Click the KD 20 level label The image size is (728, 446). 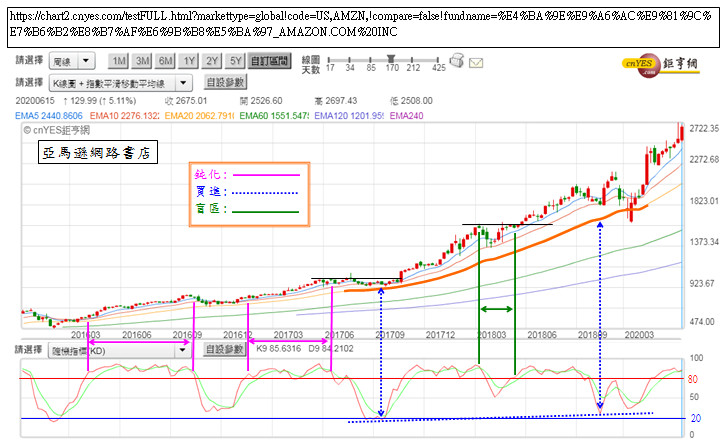[x=696, y=418]
